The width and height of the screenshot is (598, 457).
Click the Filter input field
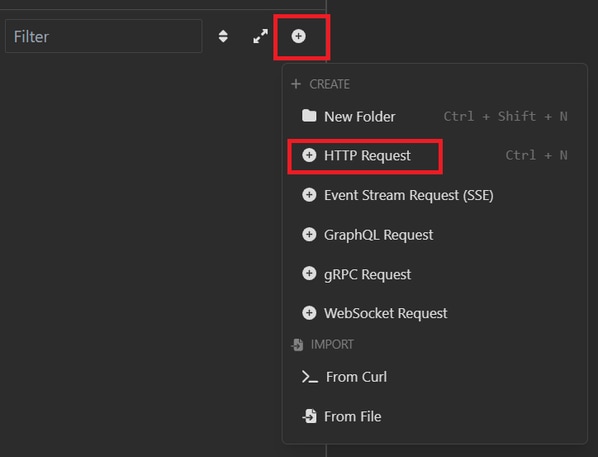pos(103,36)
